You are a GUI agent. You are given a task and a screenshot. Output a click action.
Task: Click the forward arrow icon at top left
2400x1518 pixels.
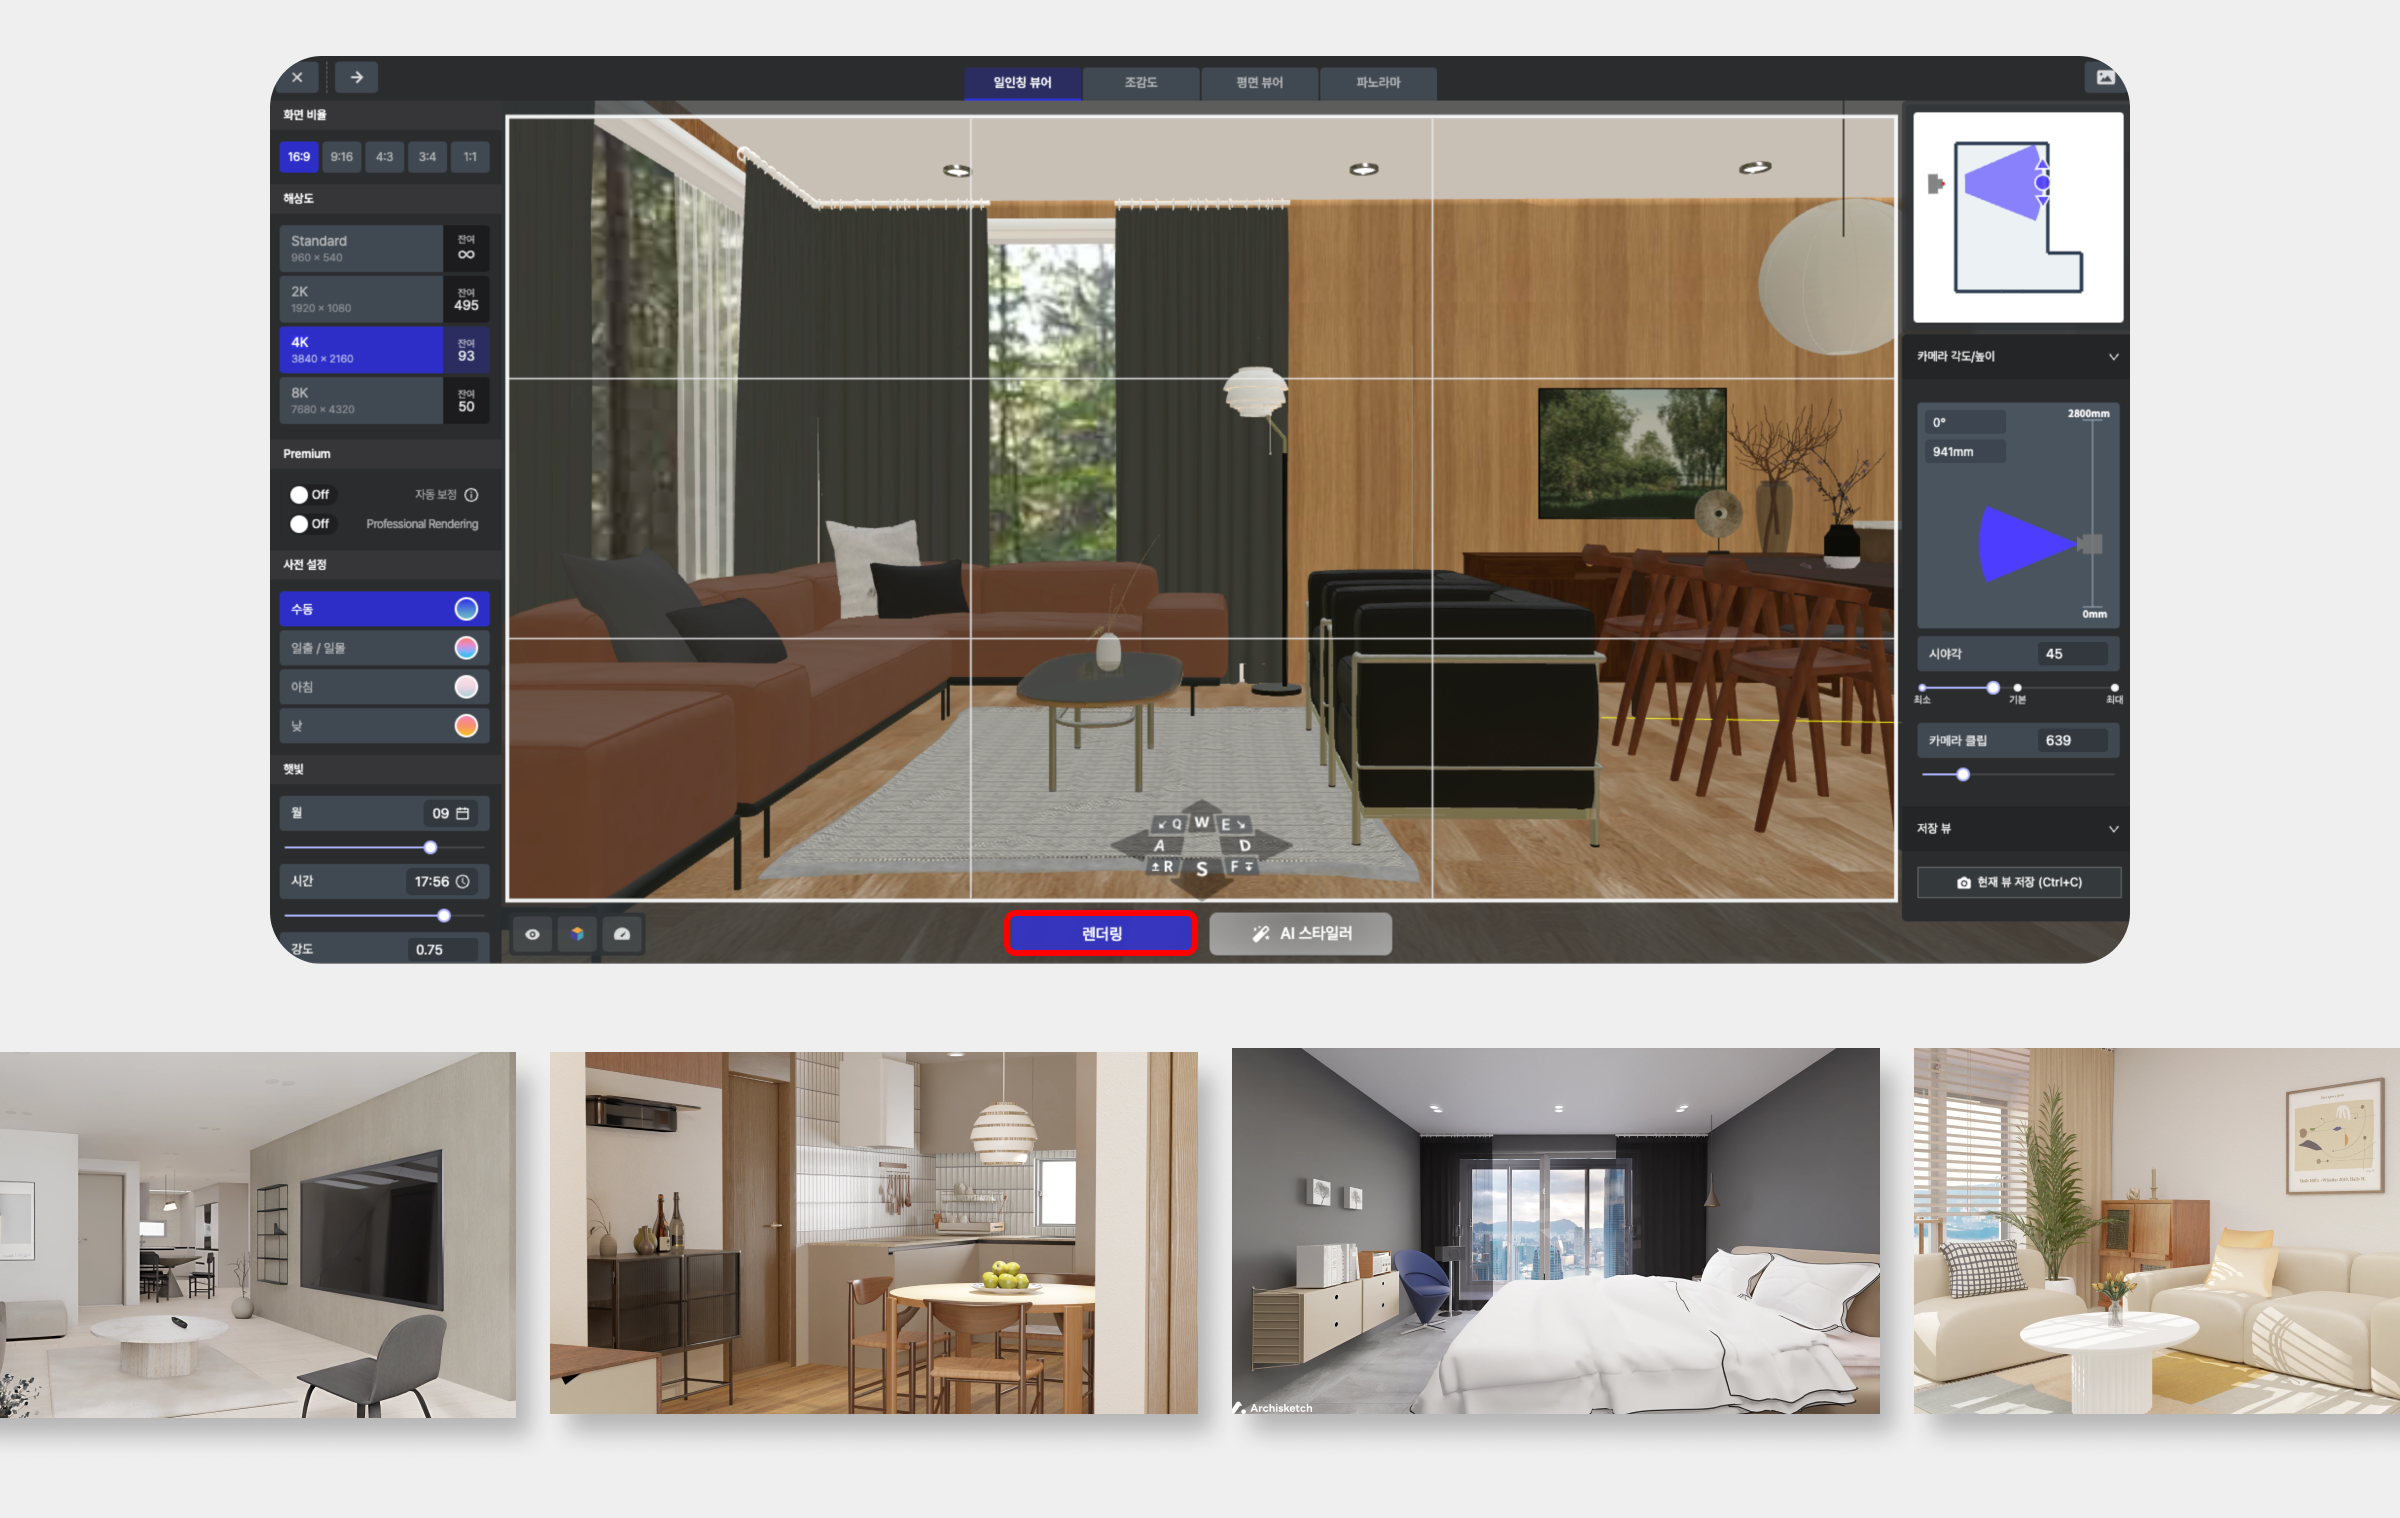[x=356, y=77]
